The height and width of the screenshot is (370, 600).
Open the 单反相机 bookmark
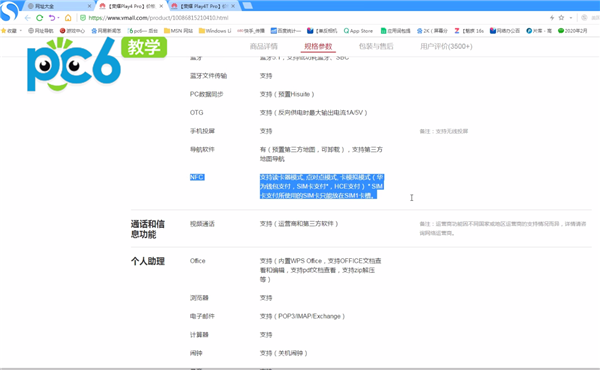[x=322, y=31]
